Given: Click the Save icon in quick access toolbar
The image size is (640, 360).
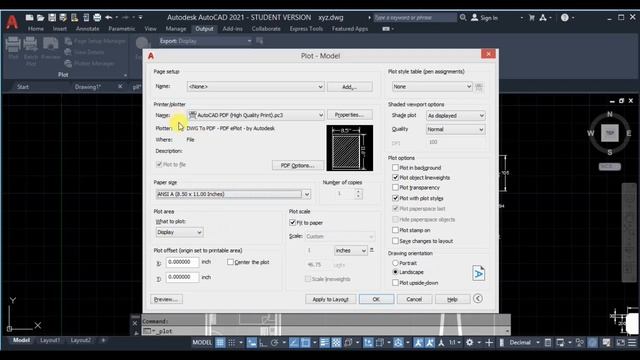Looking at the screenshot, I should pos(52,18).
